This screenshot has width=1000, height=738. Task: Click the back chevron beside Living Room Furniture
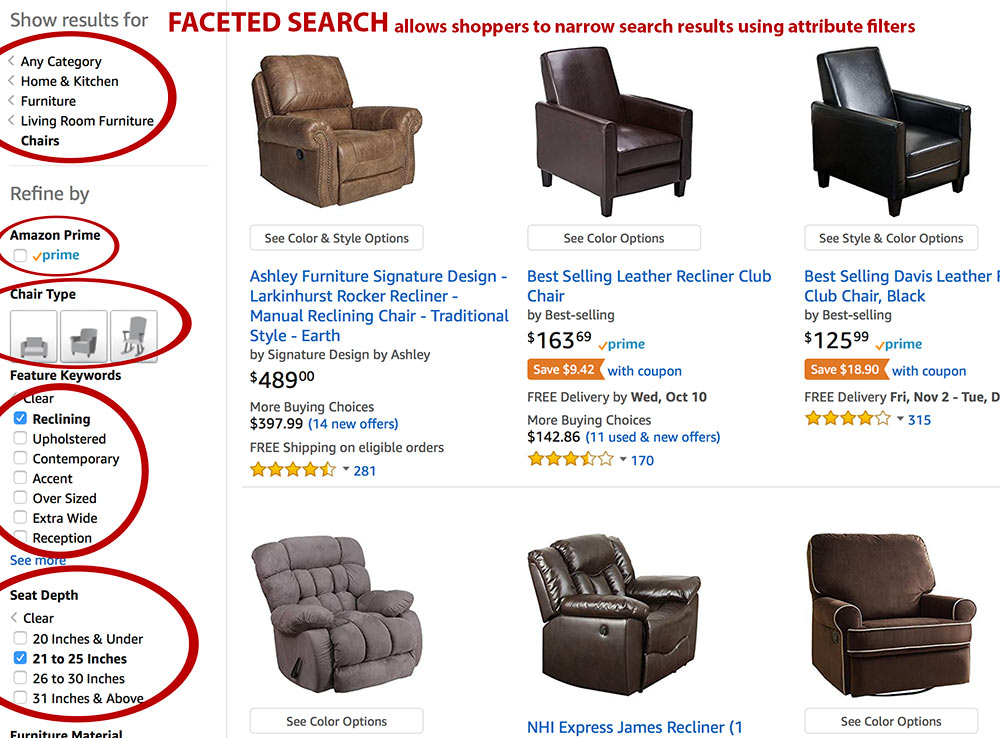coord(9,121)
